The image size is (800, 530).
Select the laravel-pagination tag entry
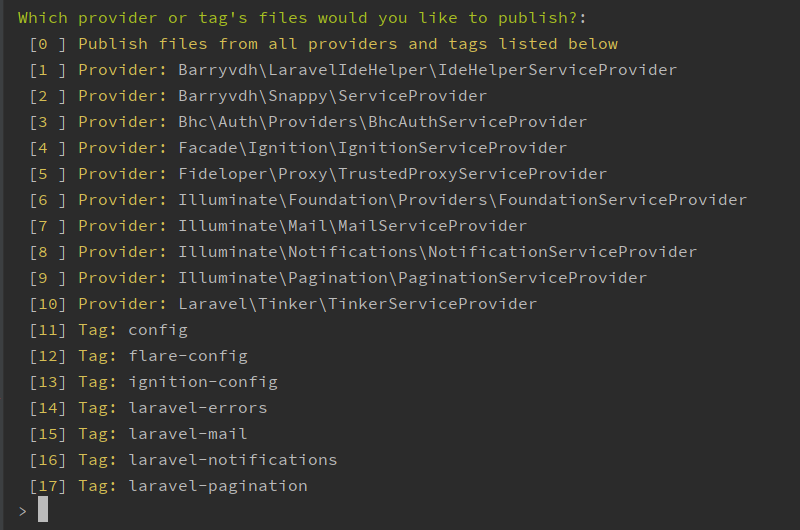coord(192,486)
